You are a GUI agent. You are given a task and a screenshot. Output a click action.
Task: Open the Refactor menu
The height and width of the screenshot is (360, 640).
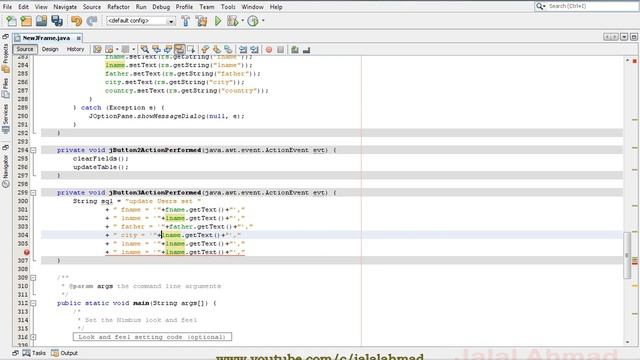pyautogui.click(x=118, y=7)
